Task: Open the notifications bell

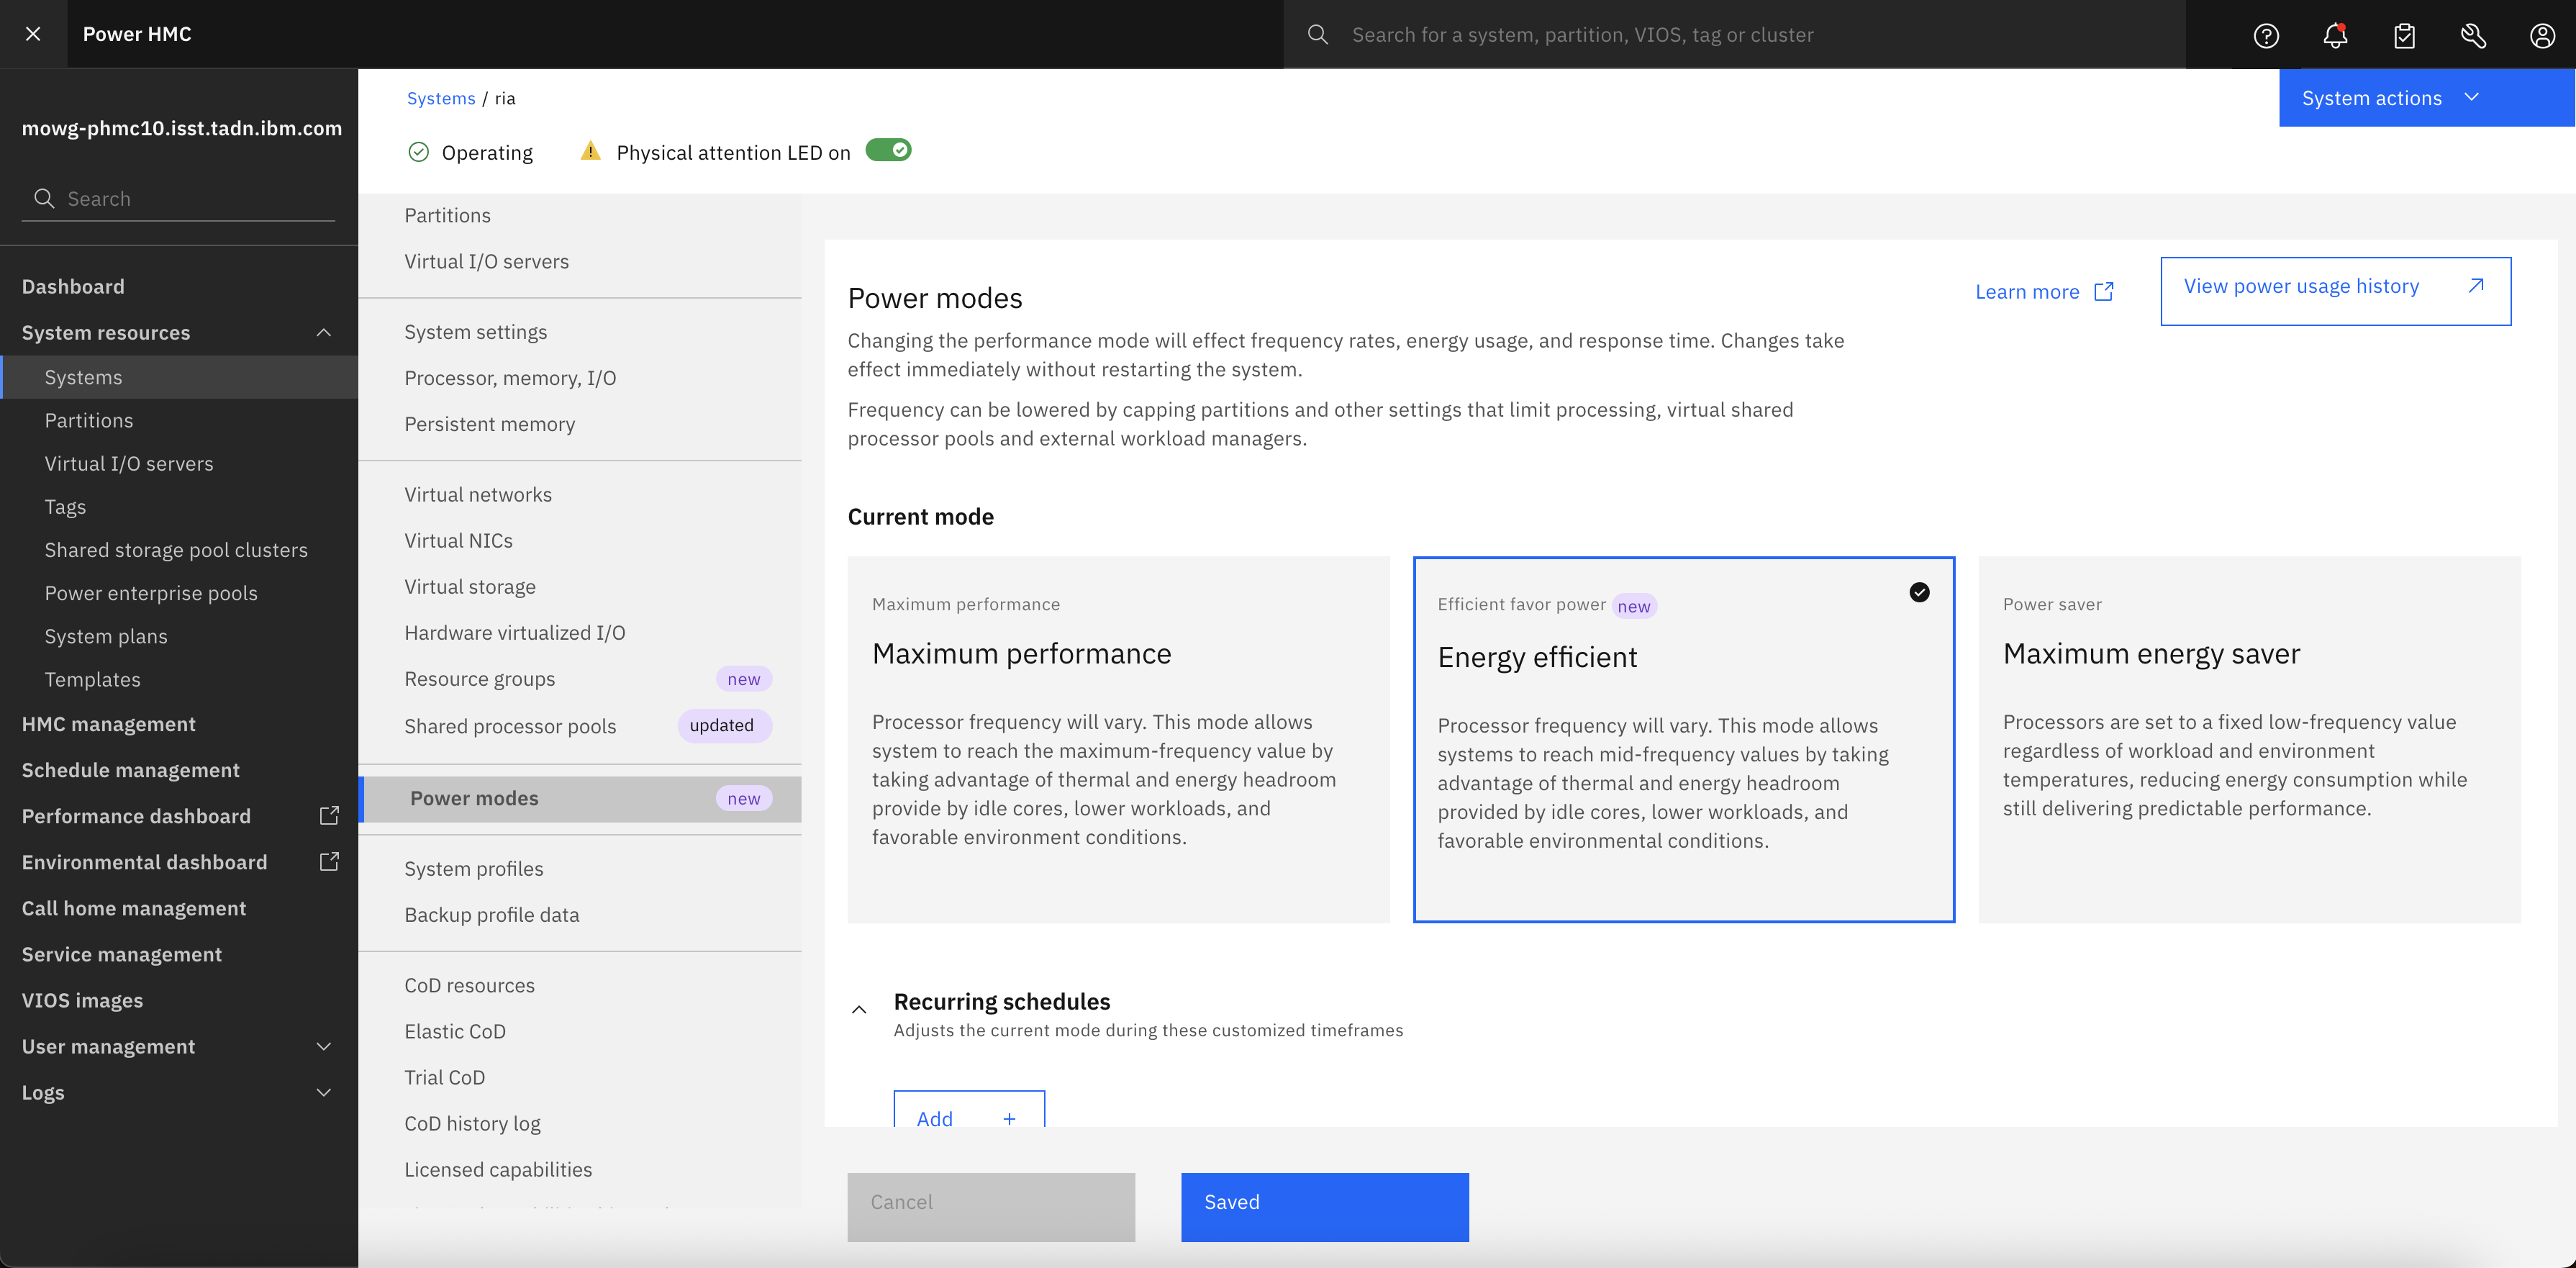Action: click(x=2336, y=34)
